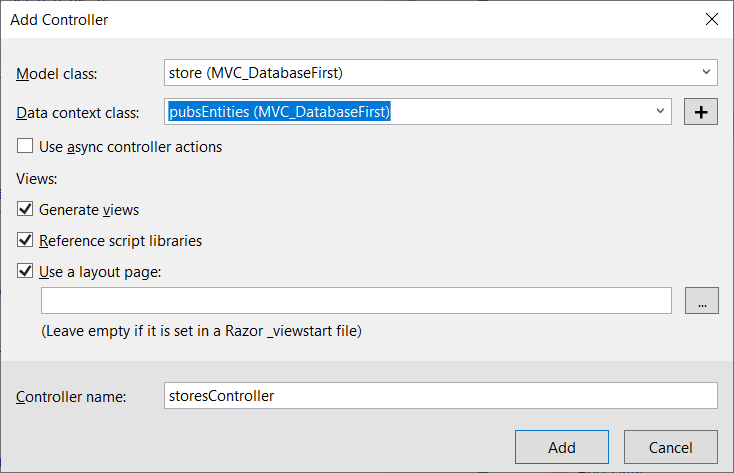Click the Add button
The image size is (734, 473).
(x=562, y=447)
